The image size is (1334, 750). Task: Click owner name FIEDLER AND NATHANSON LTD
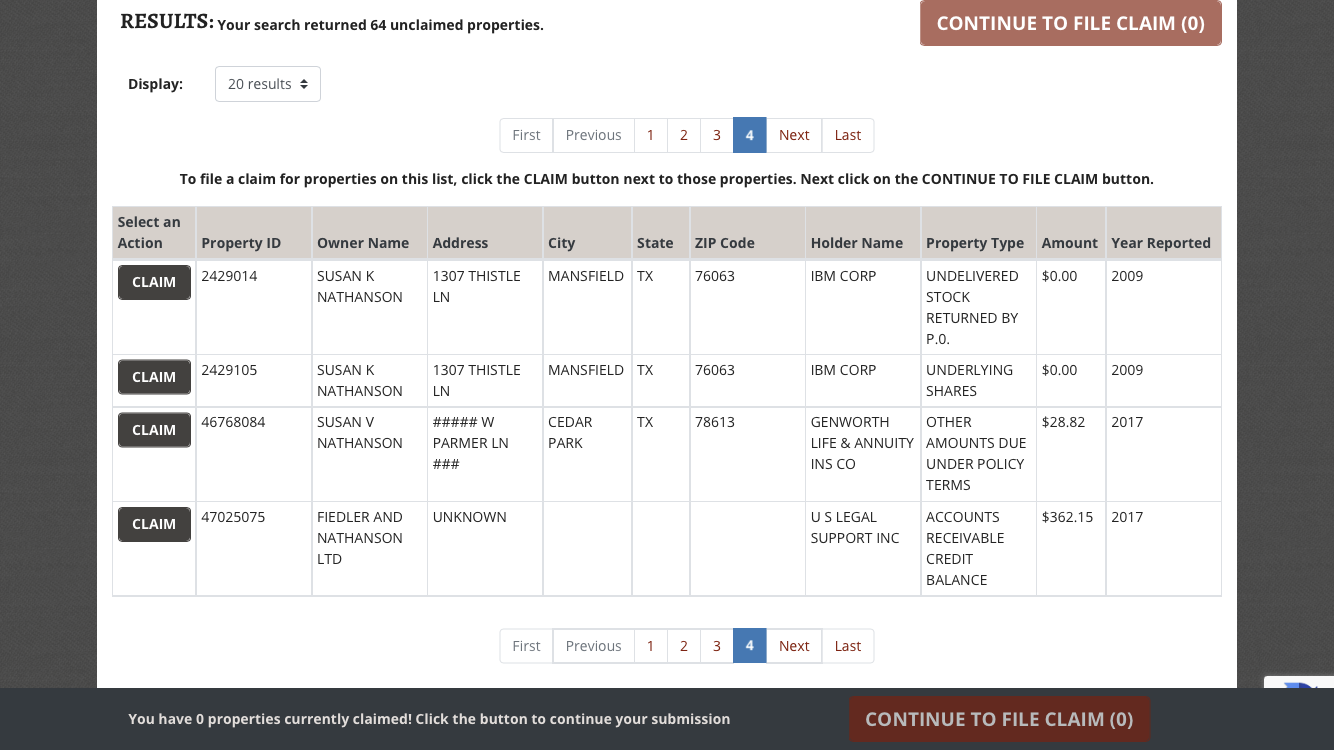360,538
